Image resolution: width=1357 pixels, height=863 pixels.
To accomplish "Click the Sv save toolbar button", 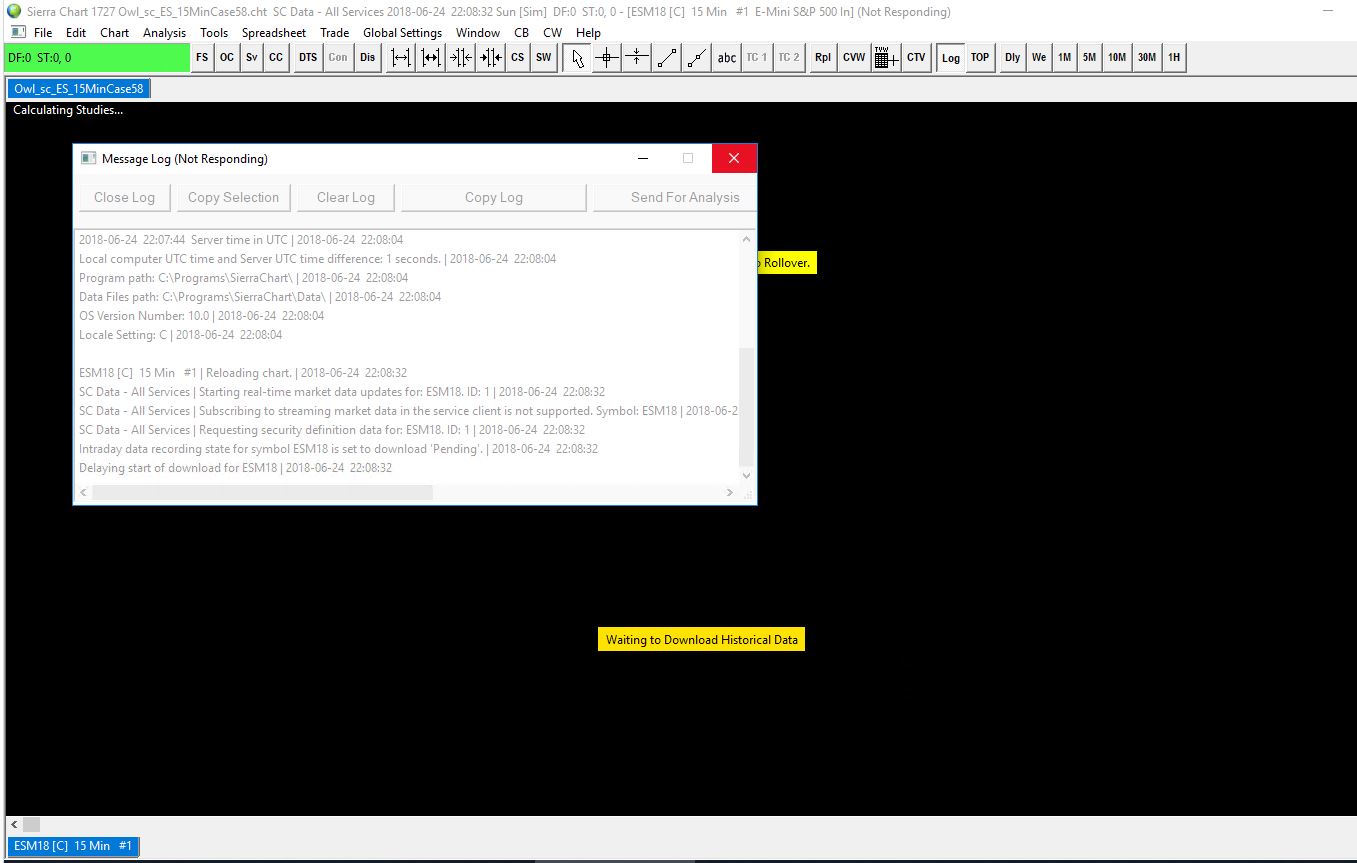I will [251, 58].
